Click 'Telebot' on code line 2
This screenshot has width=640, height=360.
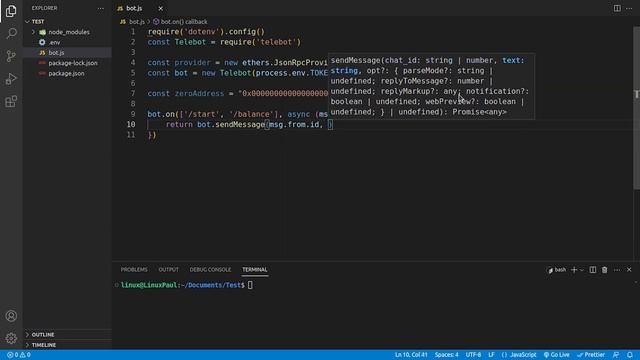190,42
